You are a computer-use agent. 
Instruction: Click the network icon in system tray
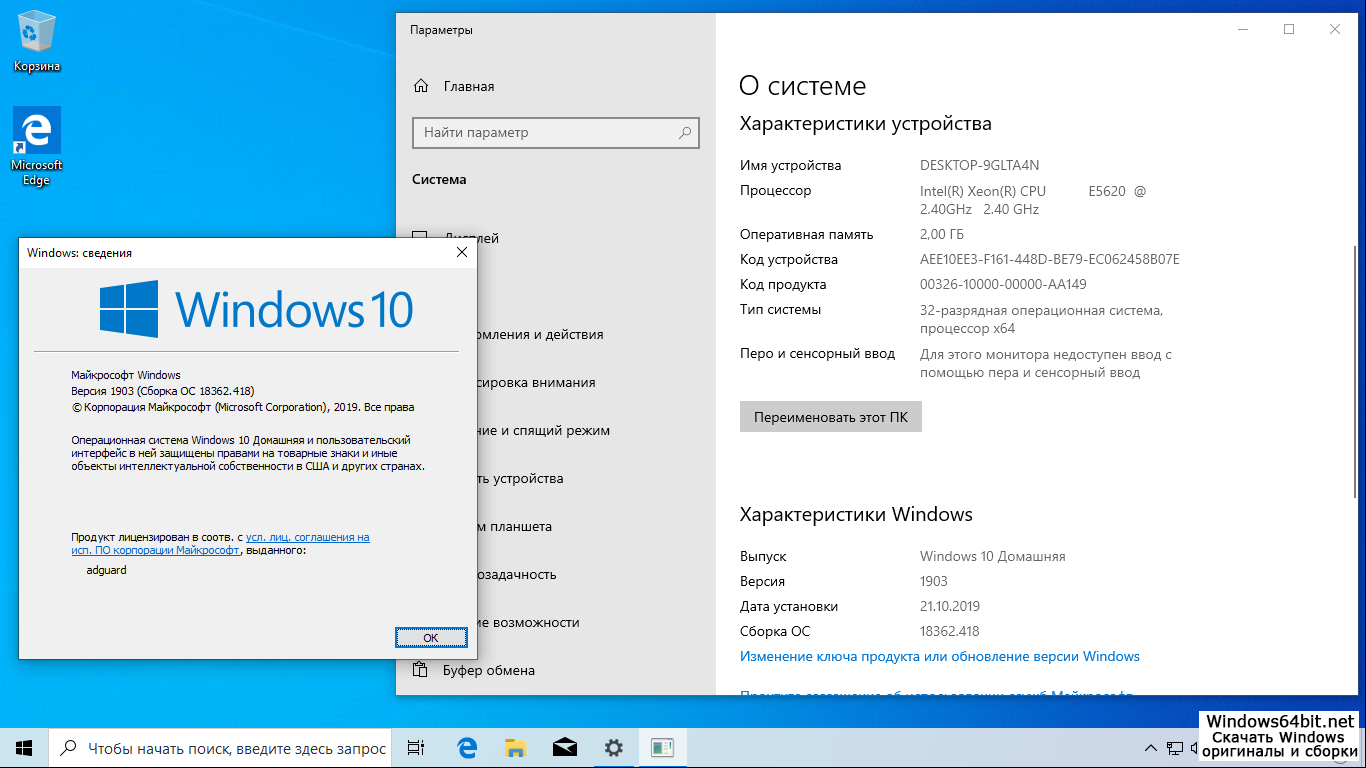(1175, 748)
